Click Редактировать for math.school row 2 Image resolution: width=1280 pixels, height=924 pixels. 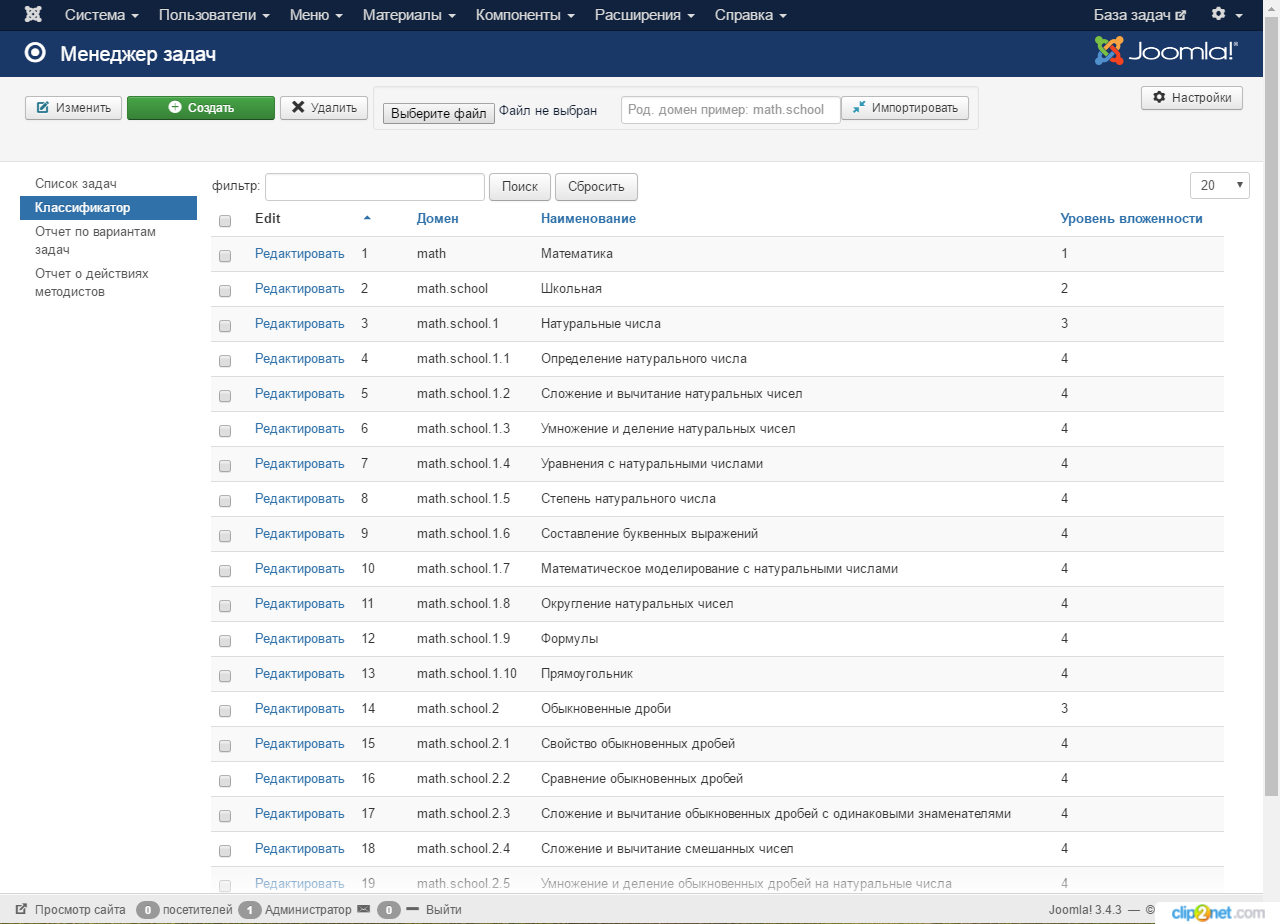tap(300, 289)
